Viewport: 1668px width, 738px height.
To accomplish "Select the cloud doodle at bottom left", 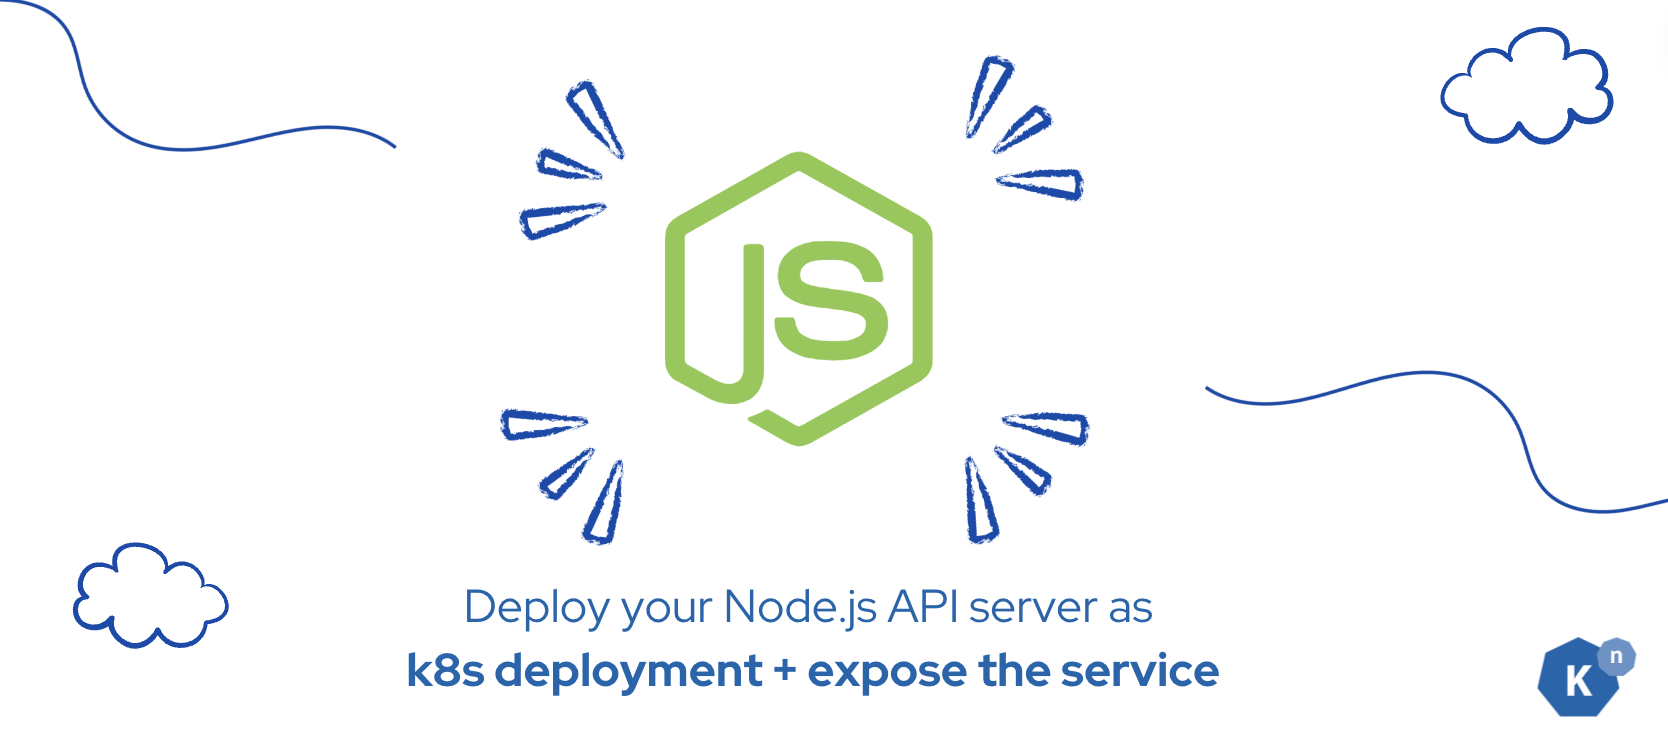I will click(150, 597).
